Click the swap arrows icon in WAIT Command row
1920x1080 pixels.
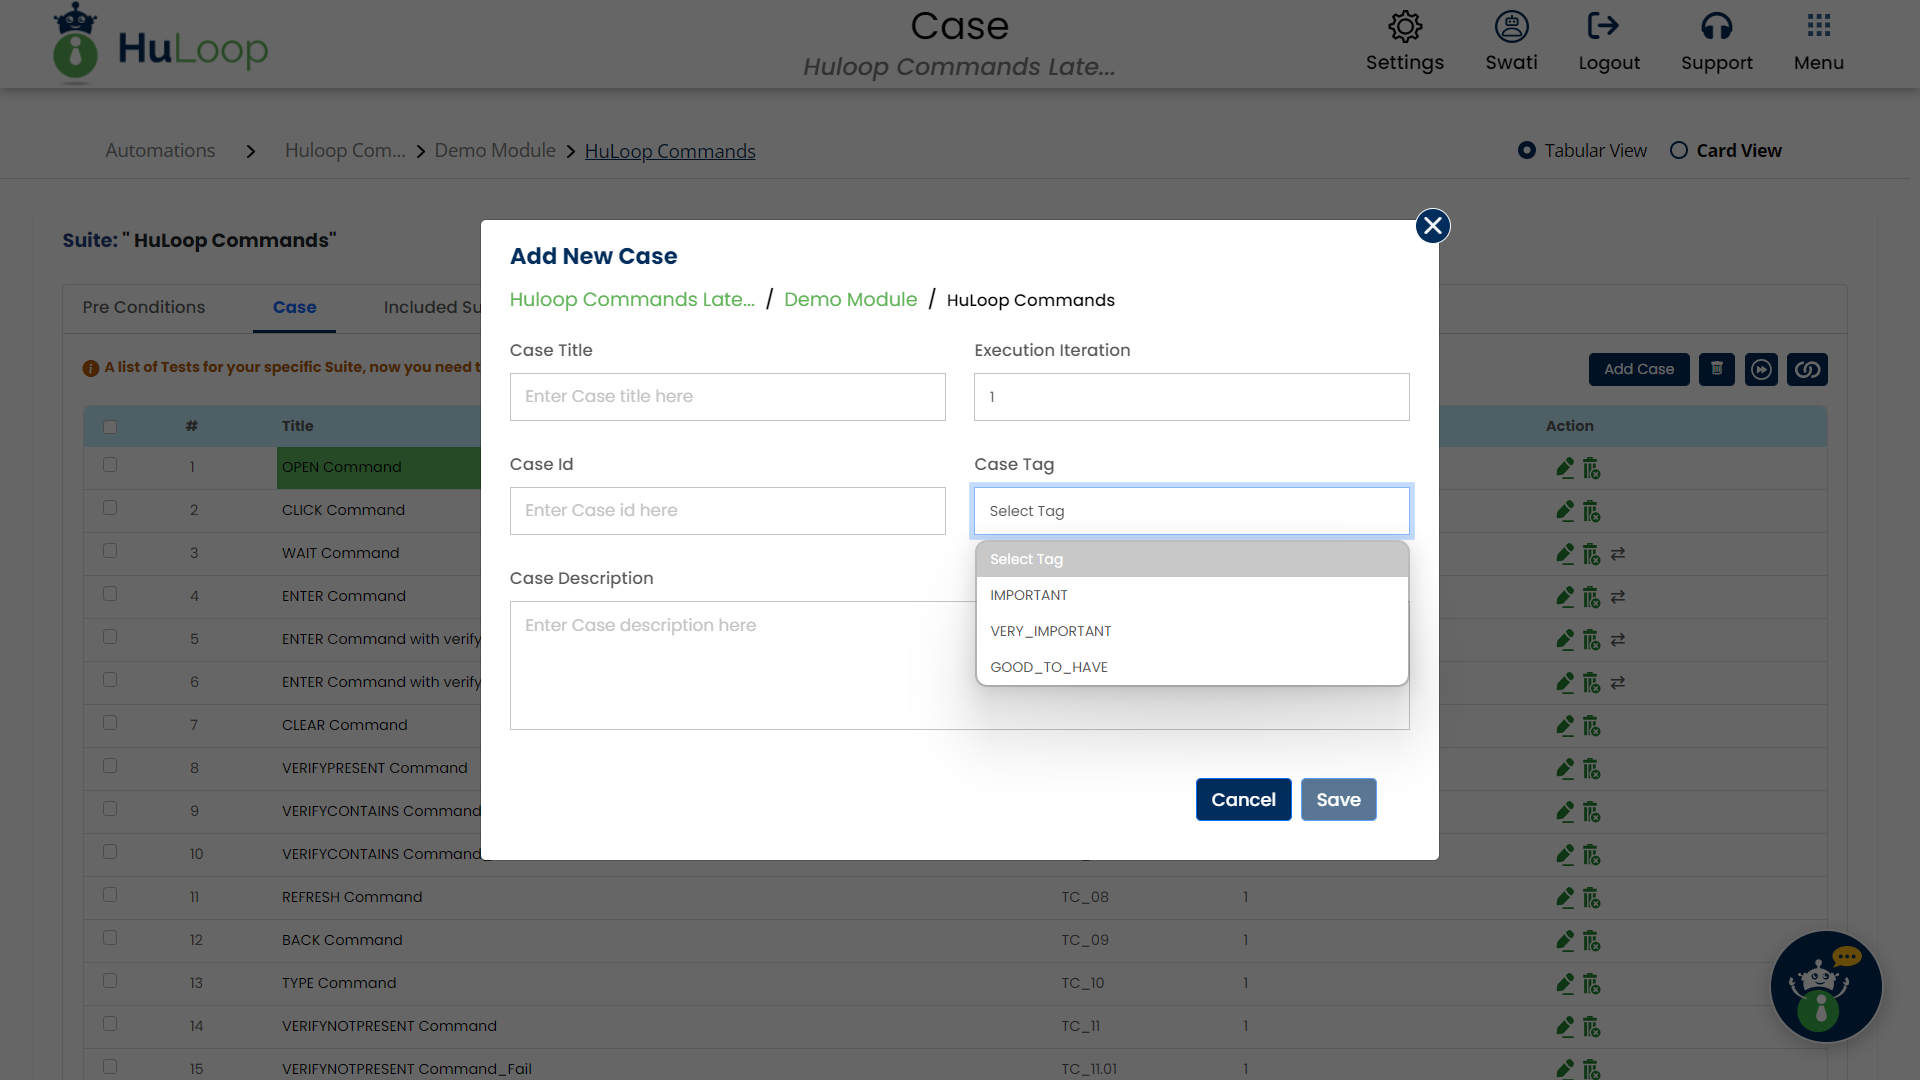1618,553
